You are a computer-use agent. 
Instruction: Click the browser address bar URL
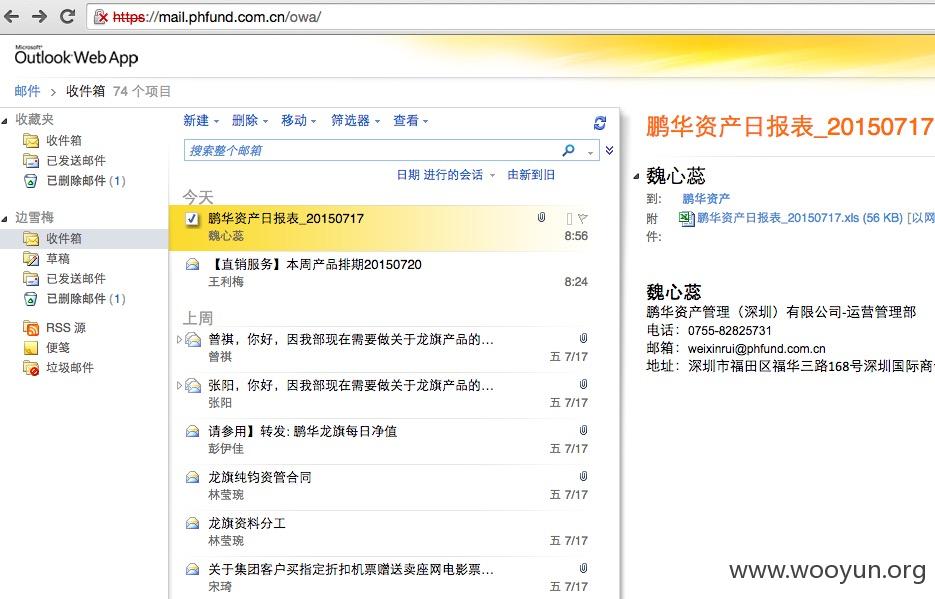click(216, 17)
